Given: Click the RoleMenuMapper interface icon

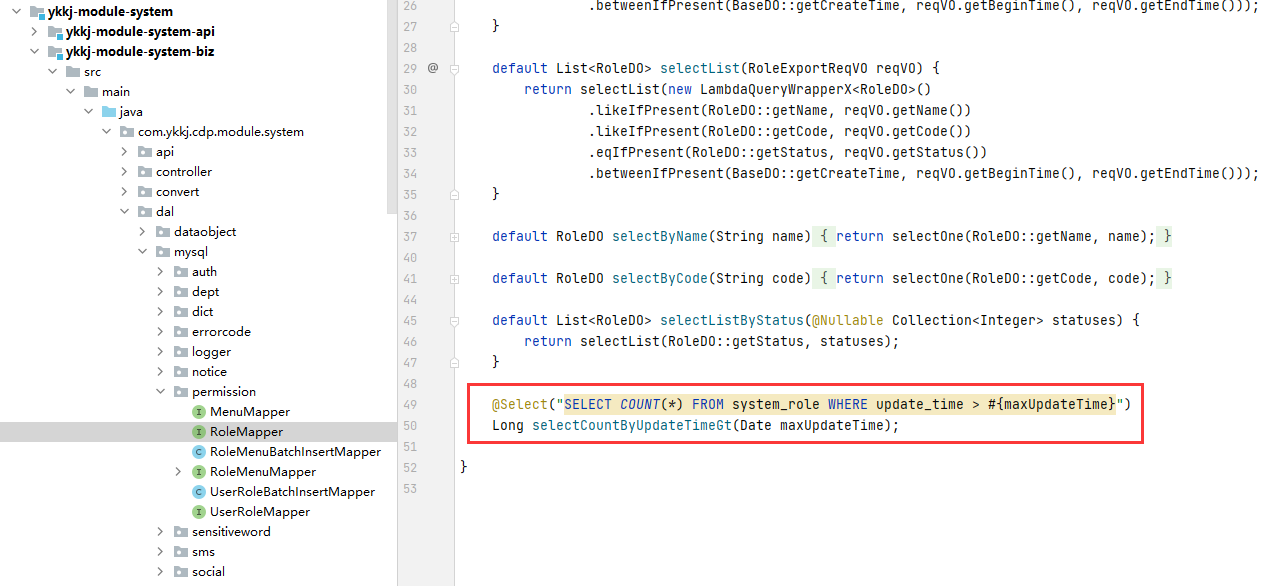Looking at the screenshot, I should [198, 472].
